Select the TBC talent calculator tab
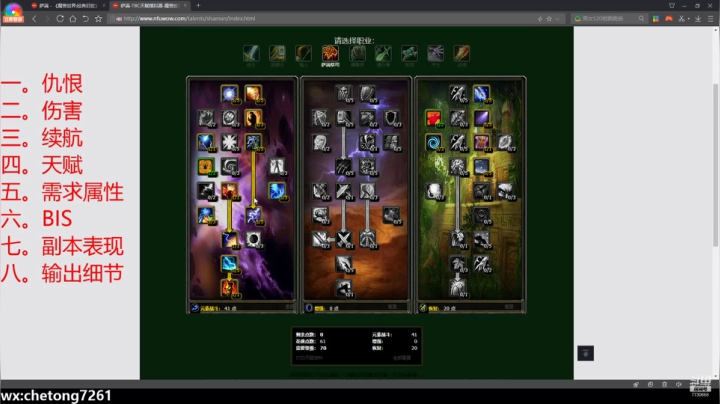The image size is (720, 404). point(148,6)
